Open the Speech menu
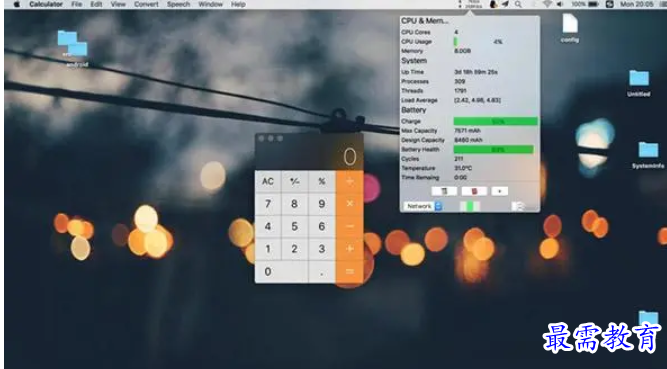Image resolution: width=667 pixels, height=369 pixels. (178, 4)
